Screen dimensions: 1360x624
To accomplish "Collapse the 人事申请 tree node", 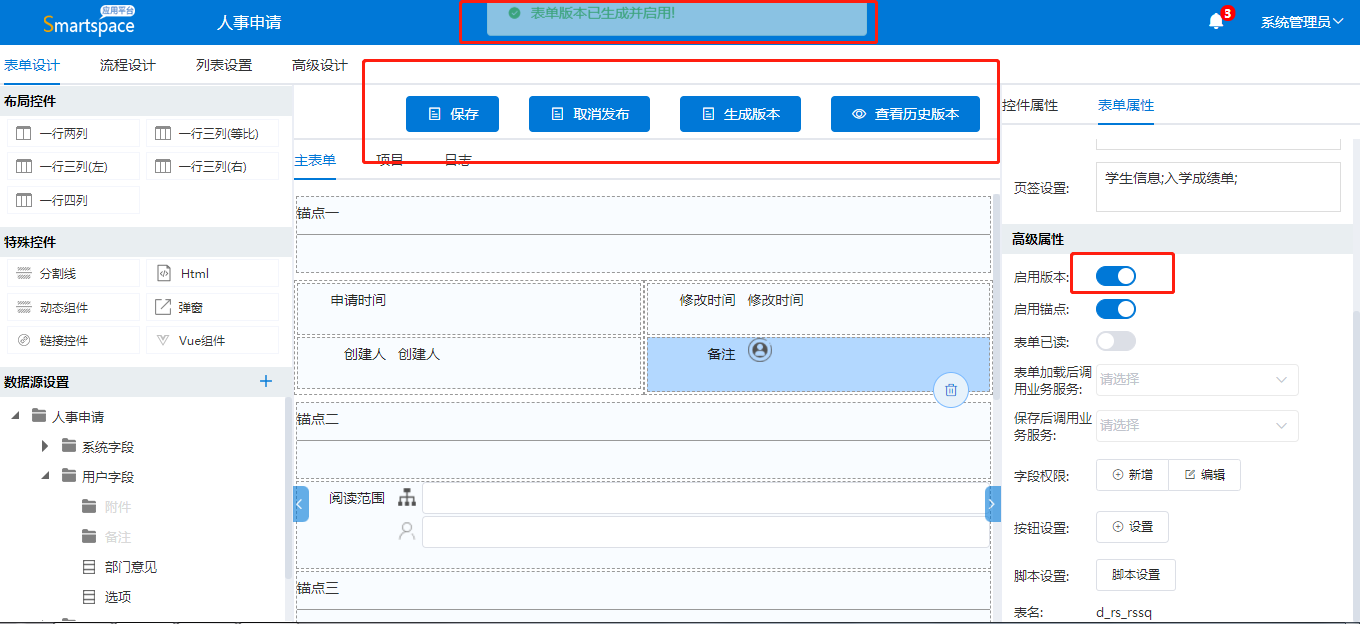I will pyautogui.click(x=13, y=416).
